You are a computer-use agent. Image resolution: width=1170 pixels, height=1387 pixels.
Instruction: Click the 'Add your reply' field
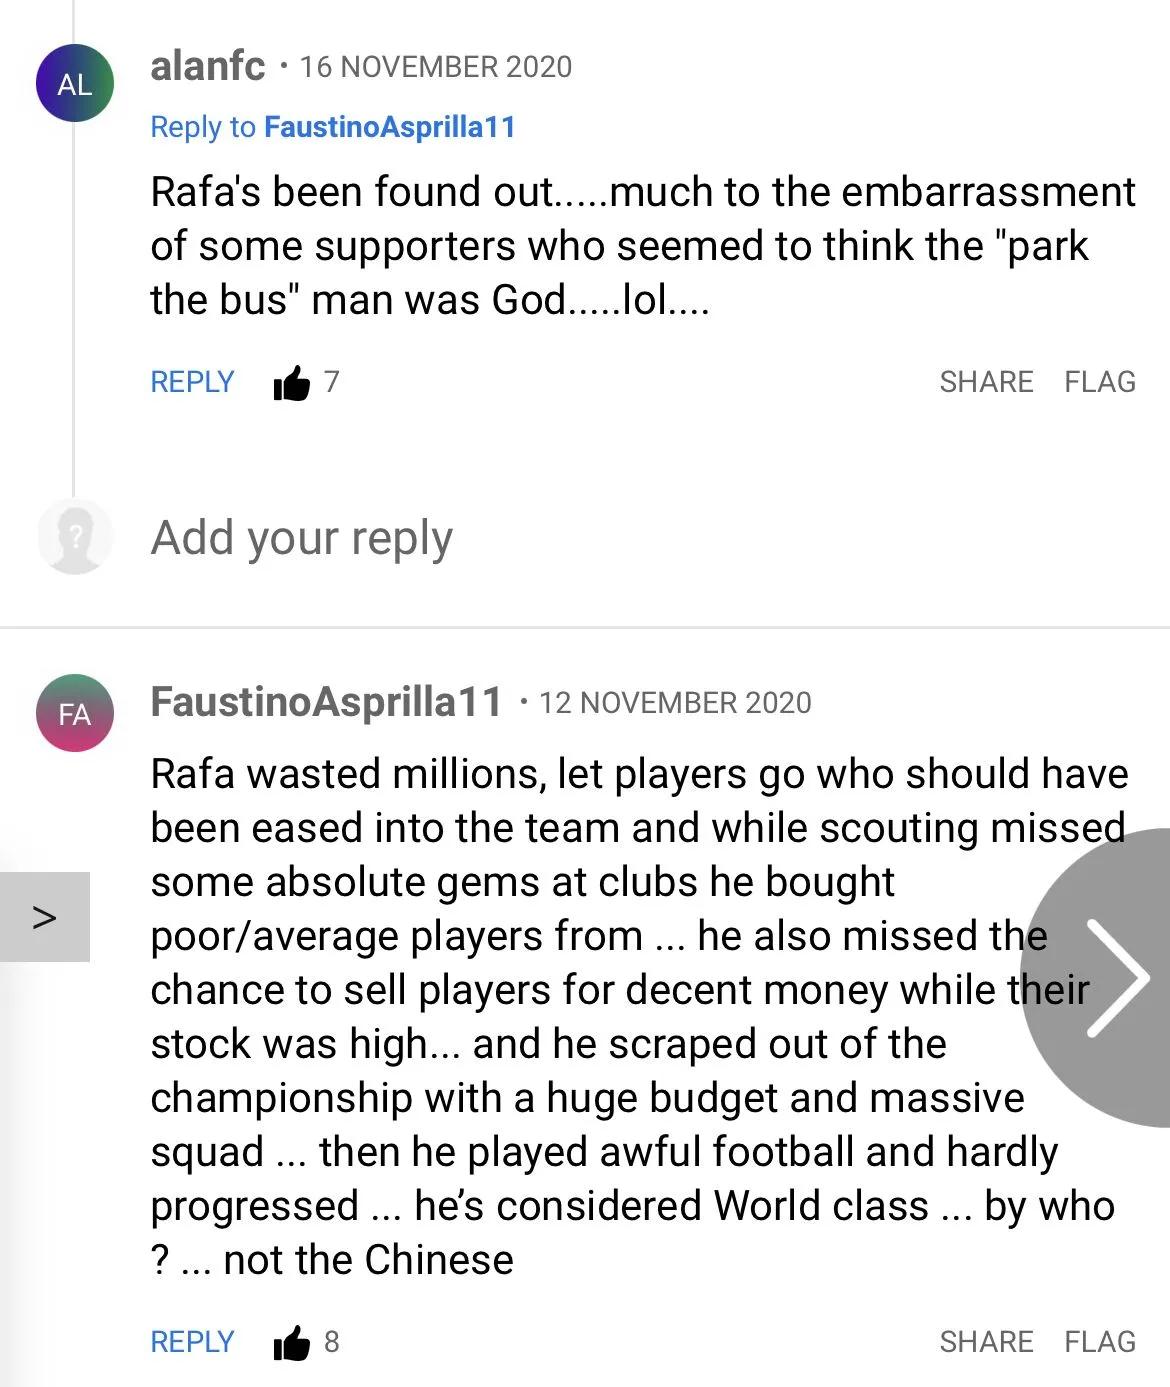click(x=302, y=538)
